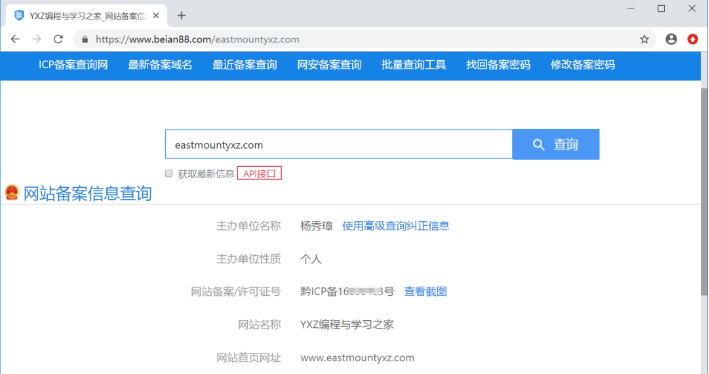709x374 pixels.
Task: Open the 修改备案密码 menu item
Action: [583, 65]
